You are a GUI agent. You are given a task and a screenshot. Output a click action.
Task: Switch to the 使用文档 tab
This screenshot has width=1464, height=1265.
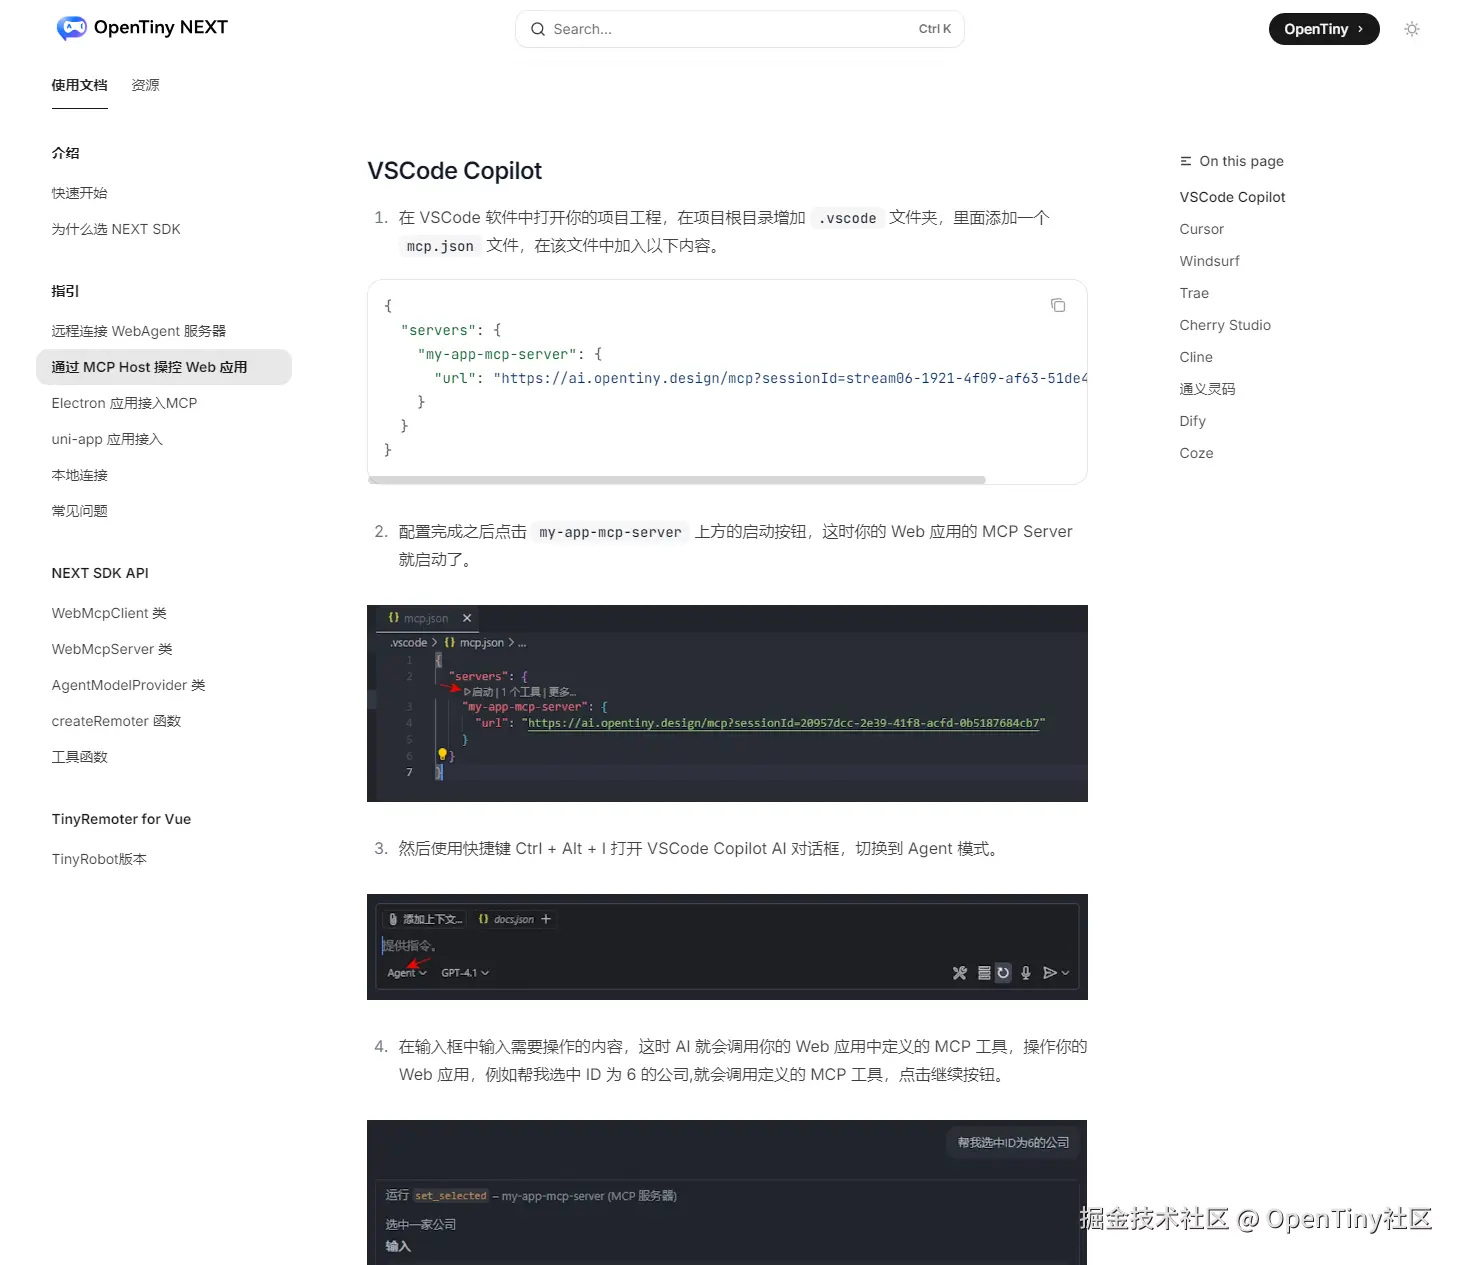coord(80,85)
